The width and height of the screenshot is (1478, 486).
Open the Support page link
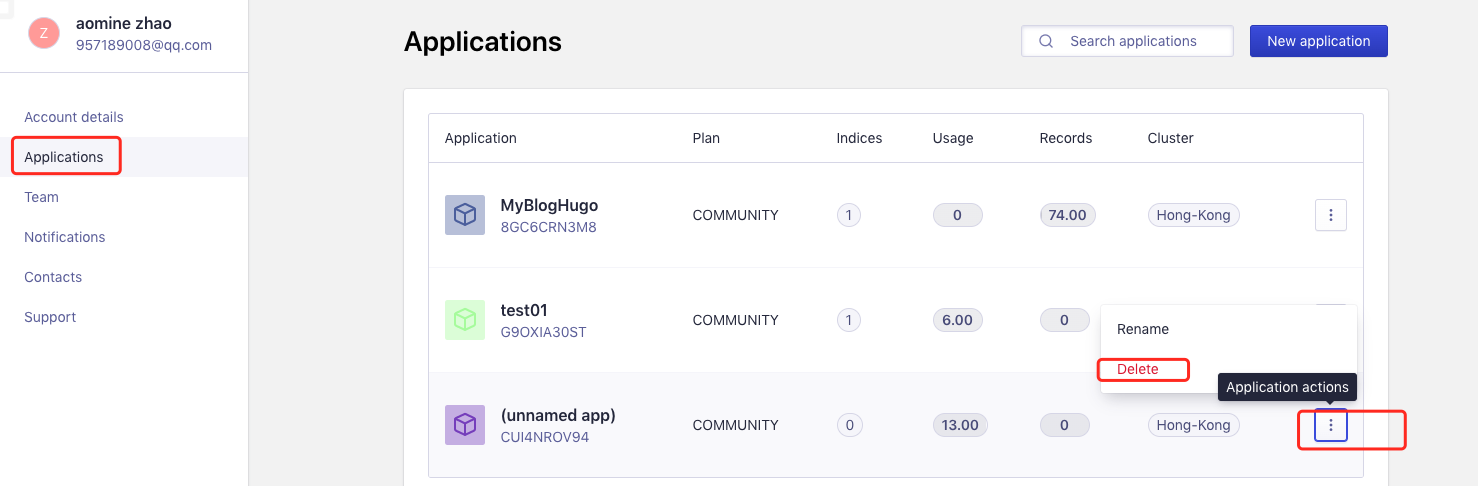point(50,317)
